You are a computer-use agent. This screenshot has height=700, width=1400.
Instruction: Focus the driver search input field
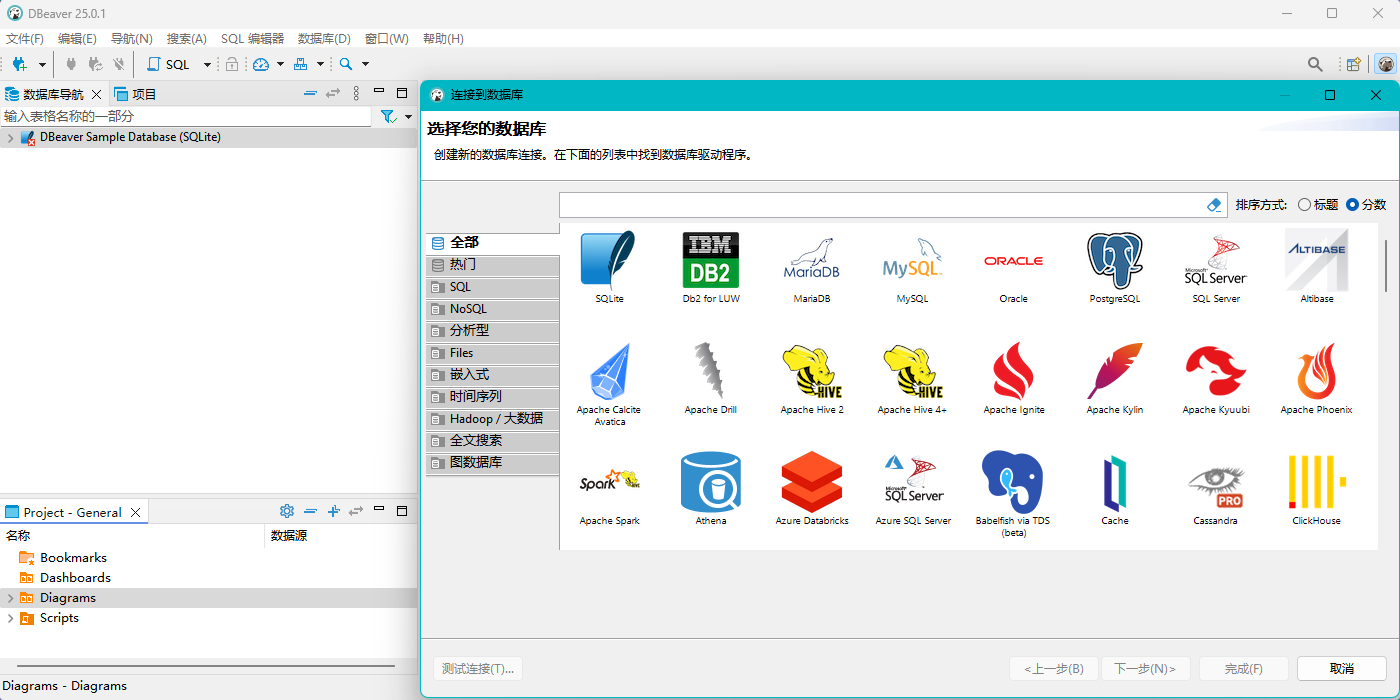tap(880, 205)
